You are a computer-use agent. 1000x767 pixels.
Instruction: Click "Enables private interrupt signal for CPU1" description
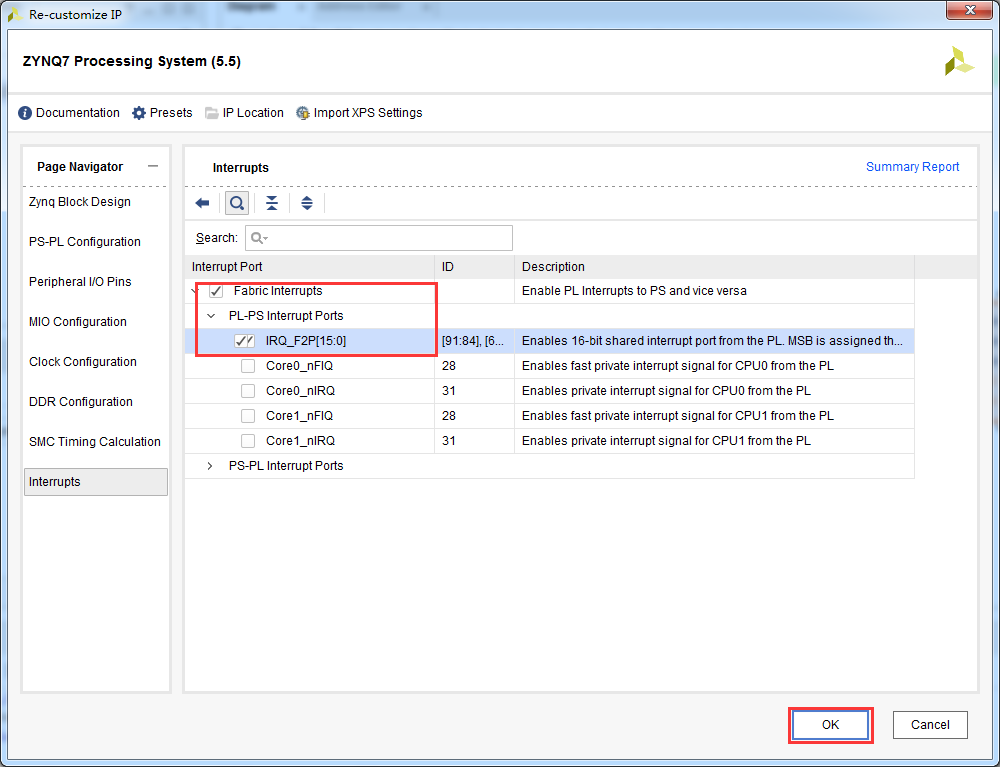click(666, 441)
